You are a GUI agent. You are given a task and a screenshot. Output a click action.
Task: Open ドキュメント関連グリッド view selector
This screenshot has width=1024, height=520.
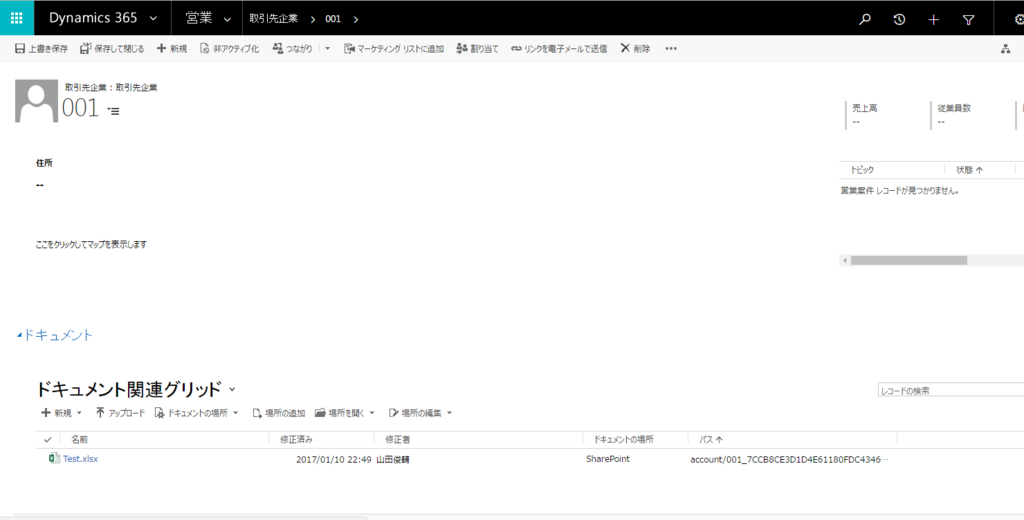point(232,390)
